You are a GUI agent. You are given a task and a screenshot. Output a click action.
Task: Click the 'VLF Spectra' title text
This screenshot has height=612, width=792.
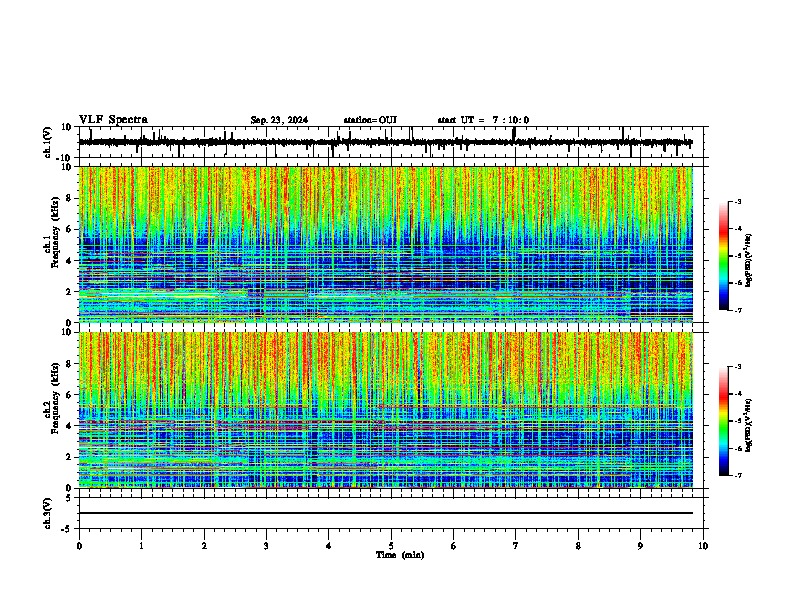coord(113,120)
